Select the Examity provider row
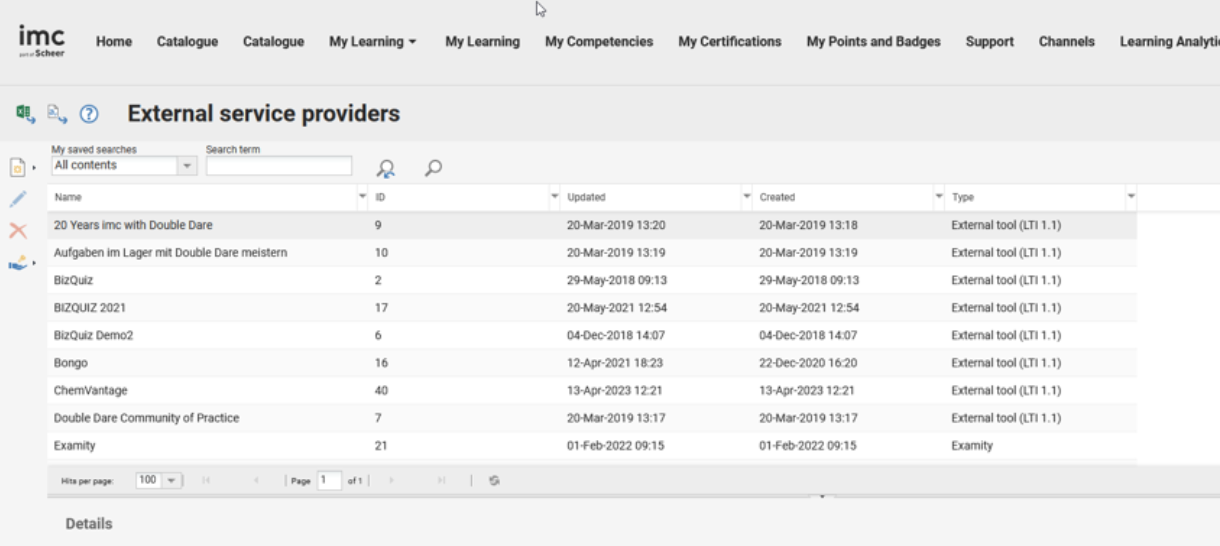1220x546 pixels. pos(75,446)
